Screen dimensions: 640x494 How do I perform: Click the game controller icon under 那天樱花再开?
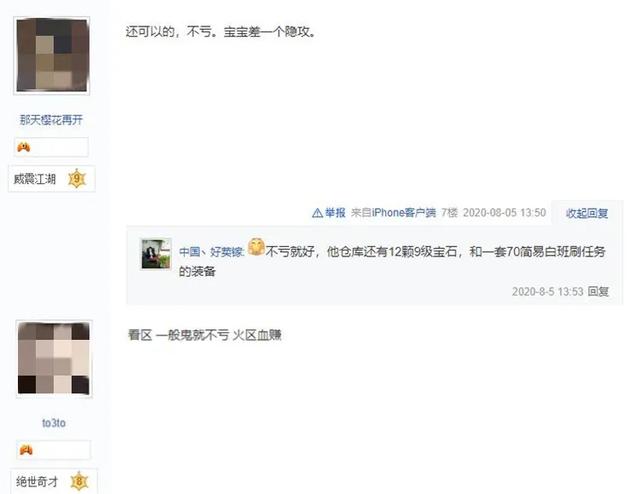coord(24,147)
